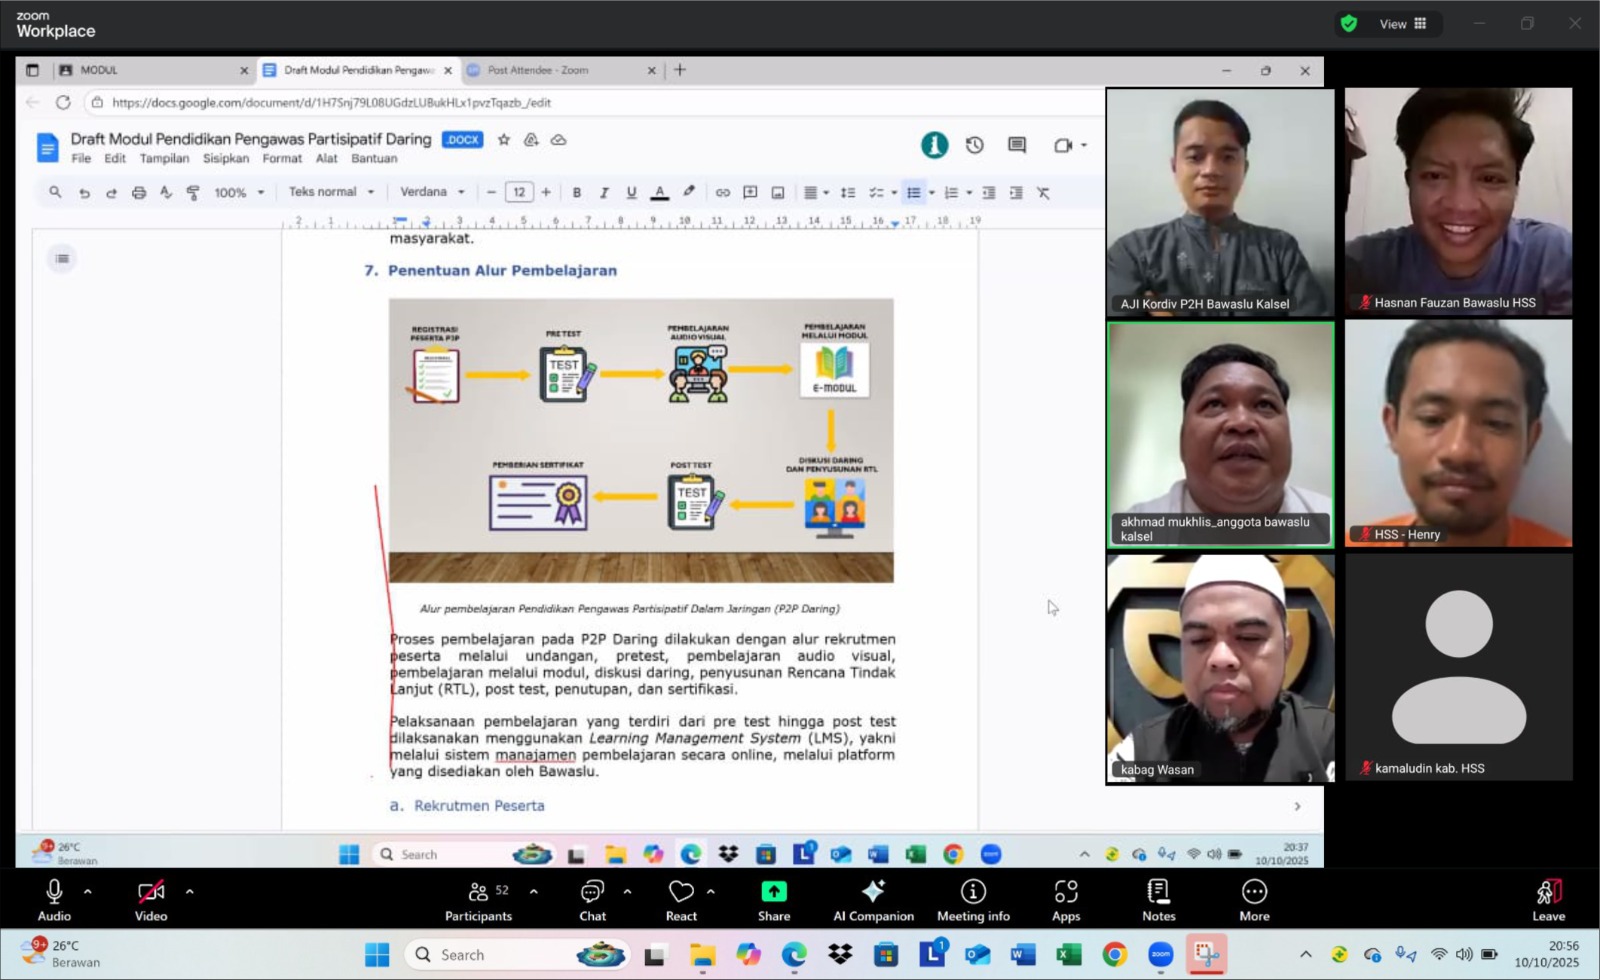Screen dimensions: 1600x980
Task: Open AI Companion
Action: (873, 899)
